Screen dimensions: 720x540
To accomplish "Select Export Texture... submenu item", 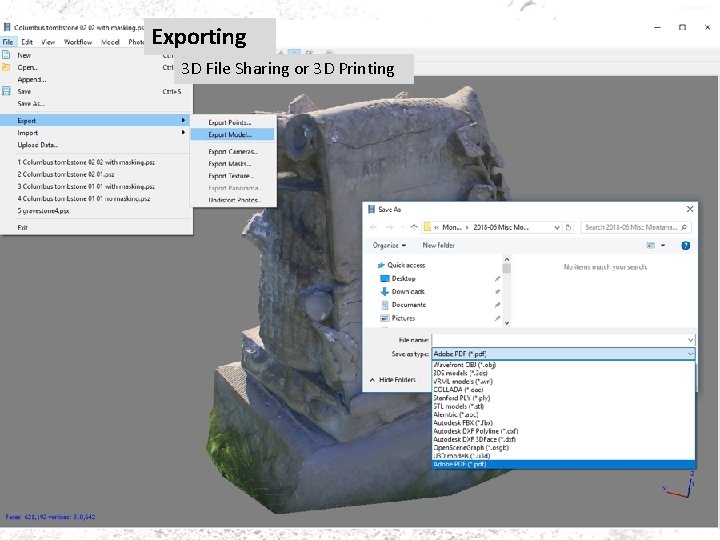I will coord(233,176).
